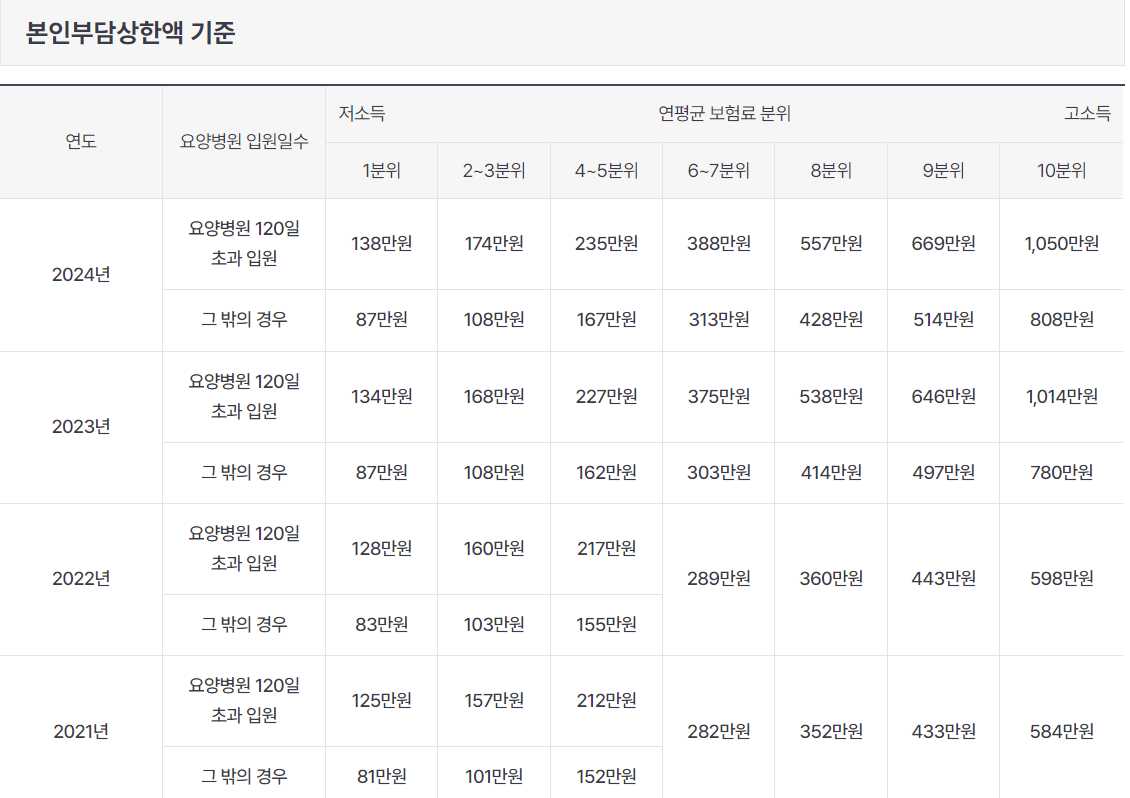Click the 10분위 column header
Image resolution: width=1130 pixels, height=798 pixels.
1061,170
